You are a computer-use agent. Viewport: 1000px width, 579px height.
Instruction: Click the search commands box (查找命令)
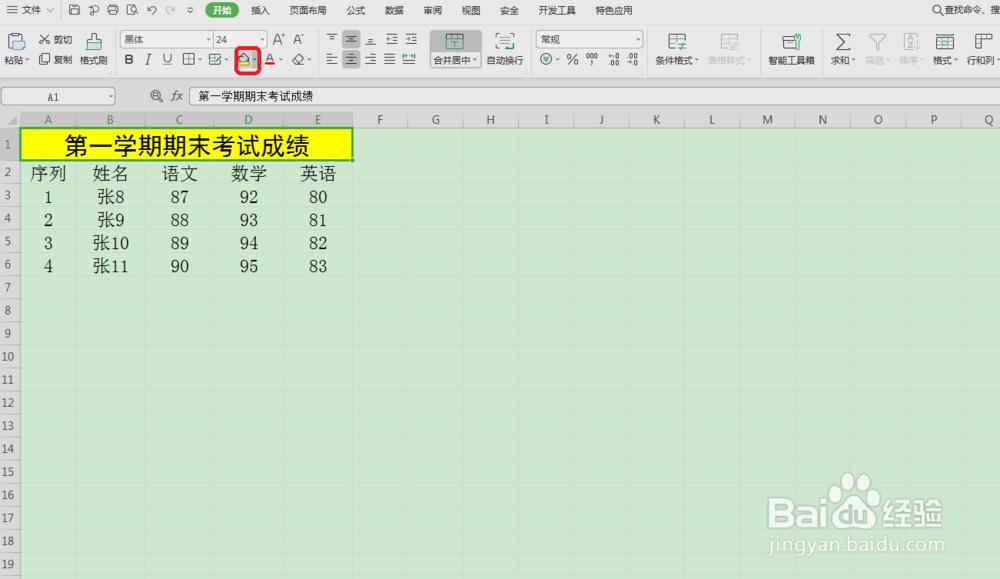click(966, 10)
